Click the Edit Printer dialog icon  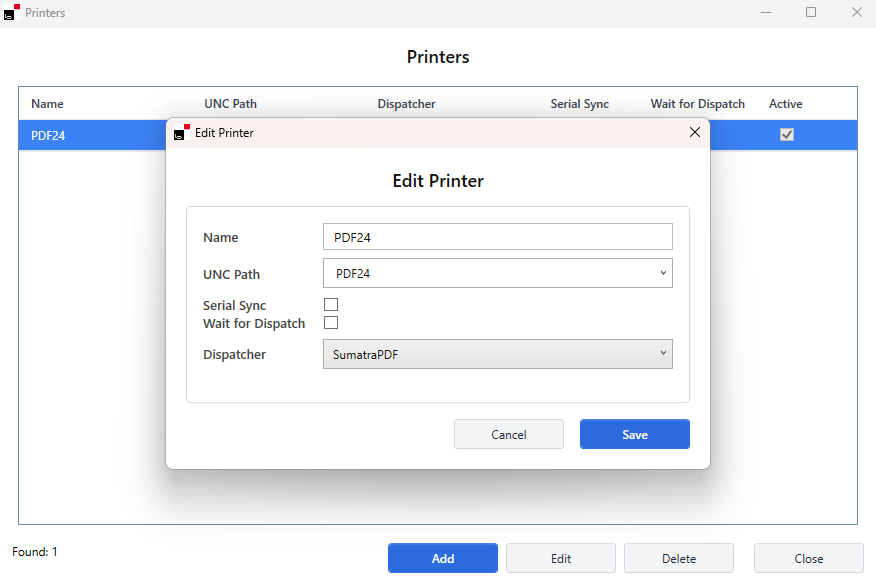(181, 133)
